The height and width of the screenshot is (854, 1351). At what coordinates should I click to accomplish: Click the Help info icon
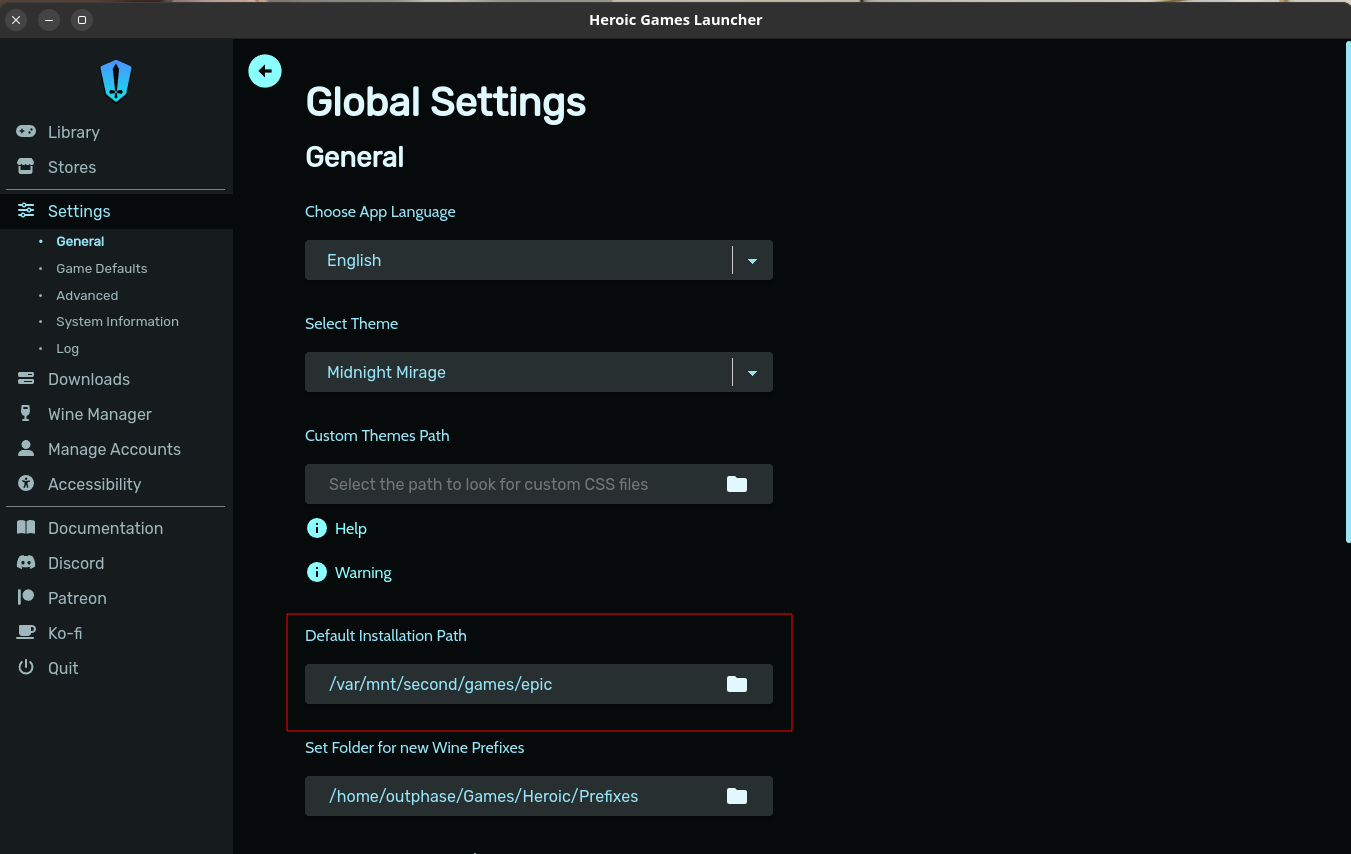pos(317,528)
